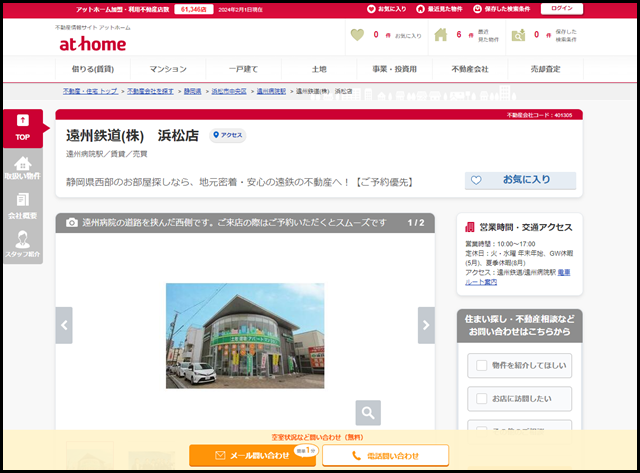Click 電話問い合わせ button
The image size is (640, 473).
coord(385,455)
